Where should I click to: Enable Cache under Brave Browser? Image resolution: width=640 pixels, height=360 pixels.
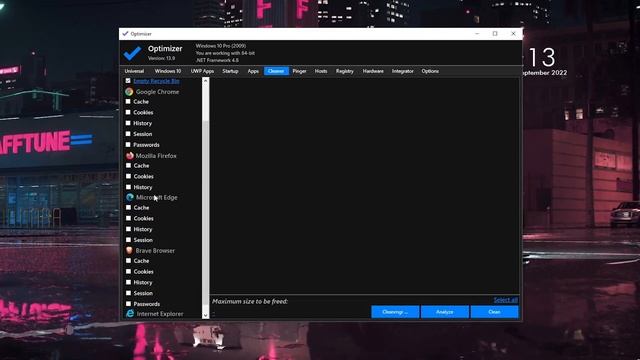coord(128,260)
